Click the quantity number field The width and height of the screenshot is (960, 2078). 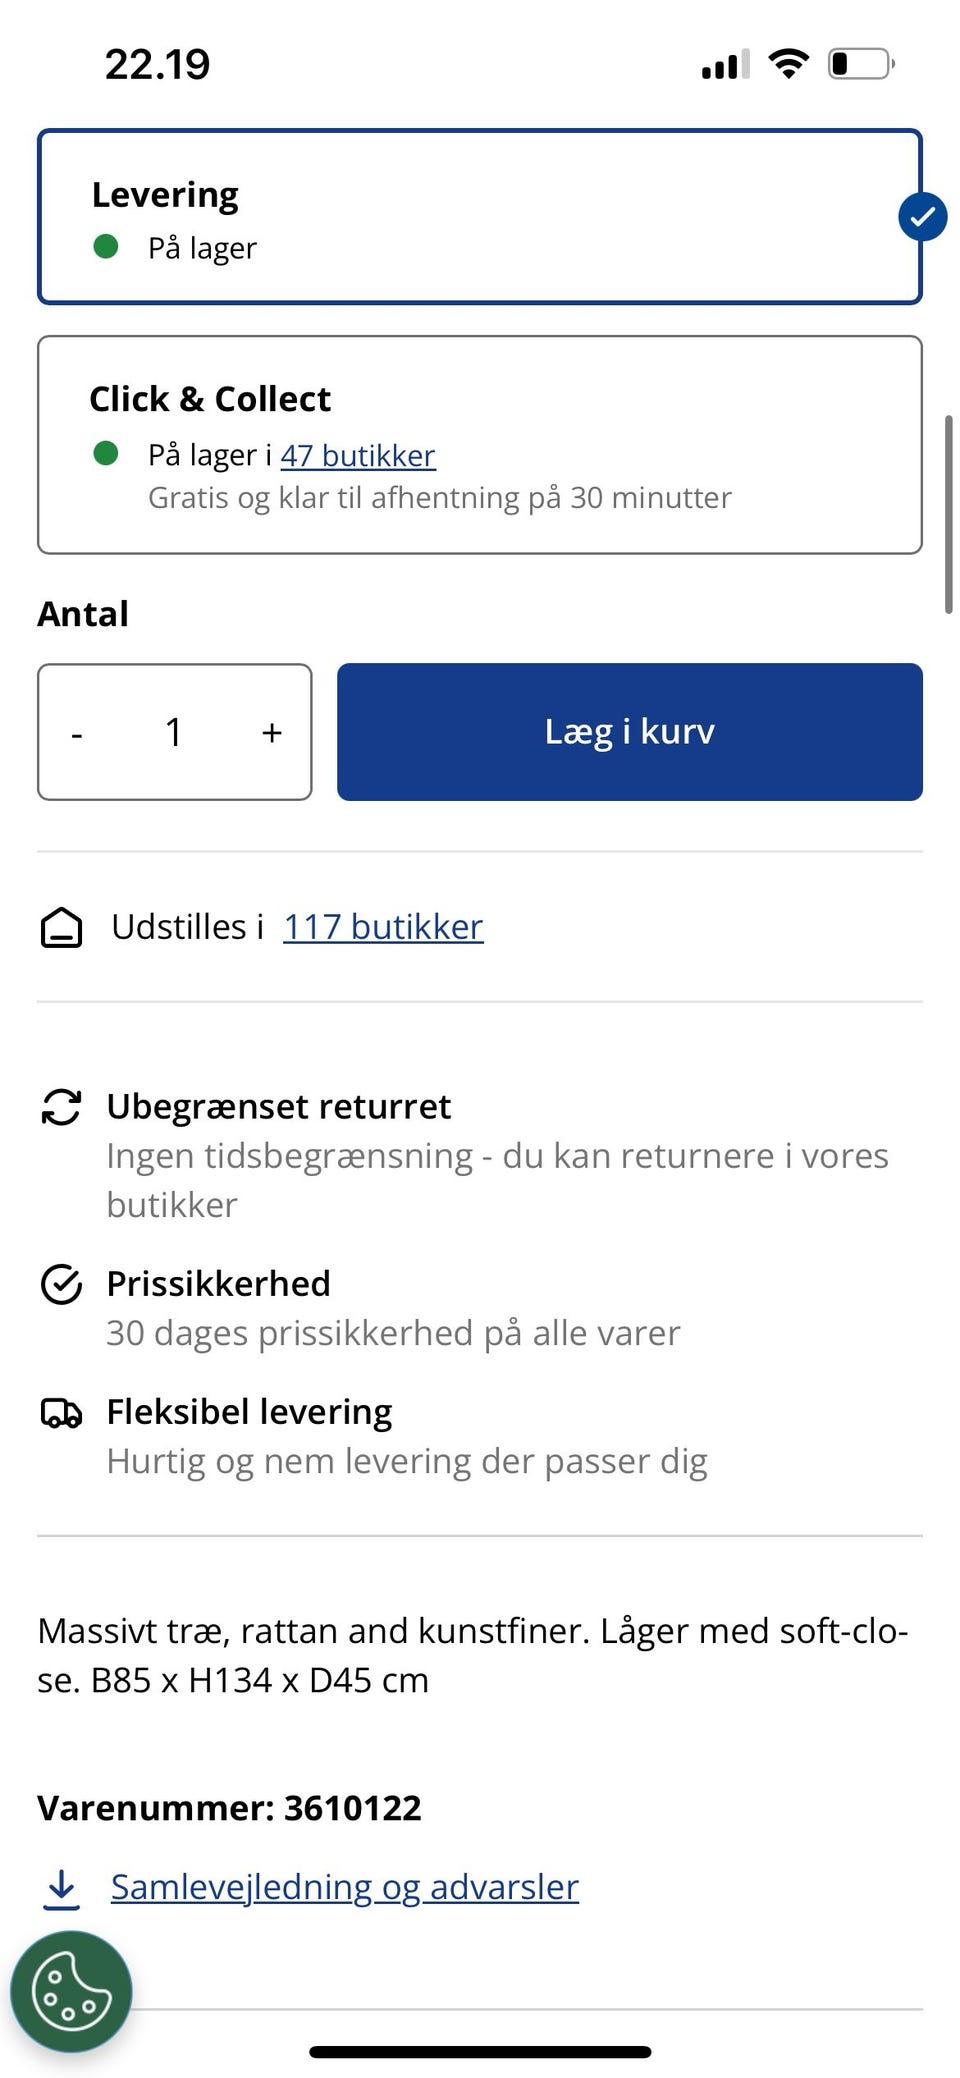174,733
